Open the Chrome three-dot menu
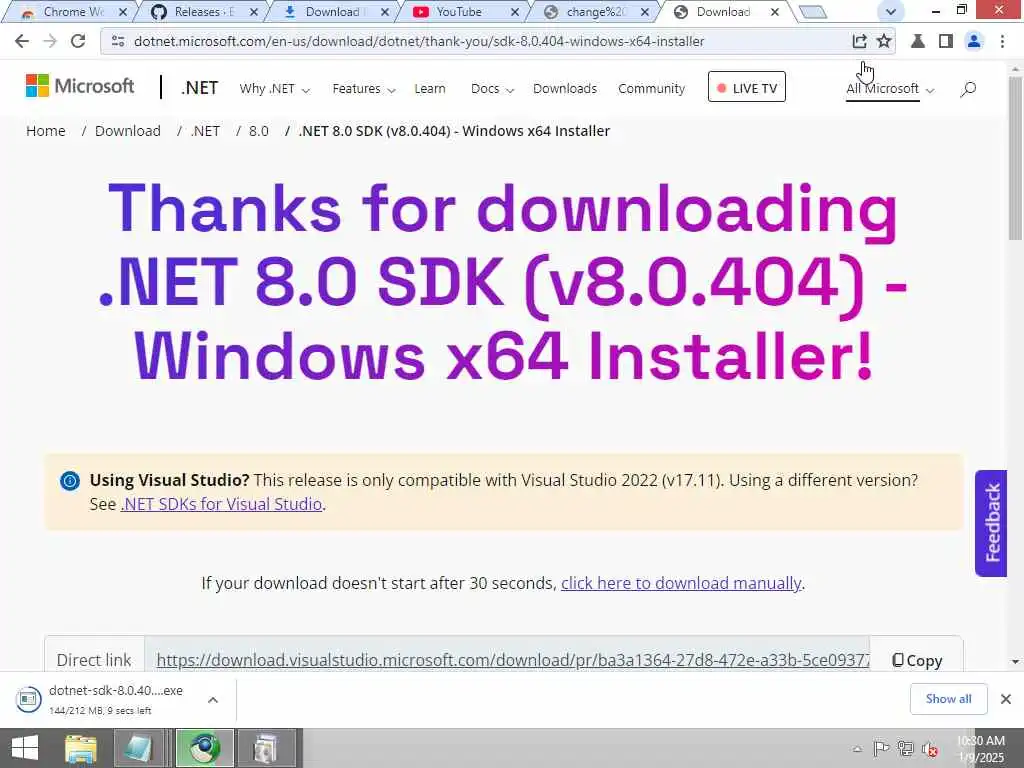 1002,41
